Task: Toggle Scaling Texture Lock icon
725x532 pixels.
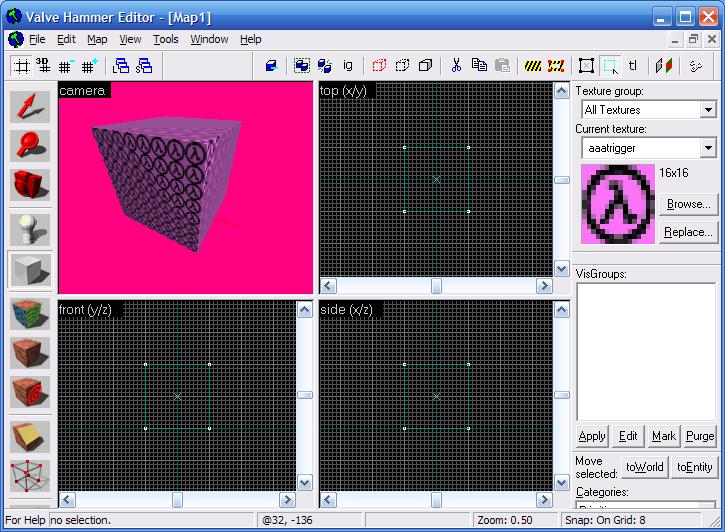Action: (664, 66)
